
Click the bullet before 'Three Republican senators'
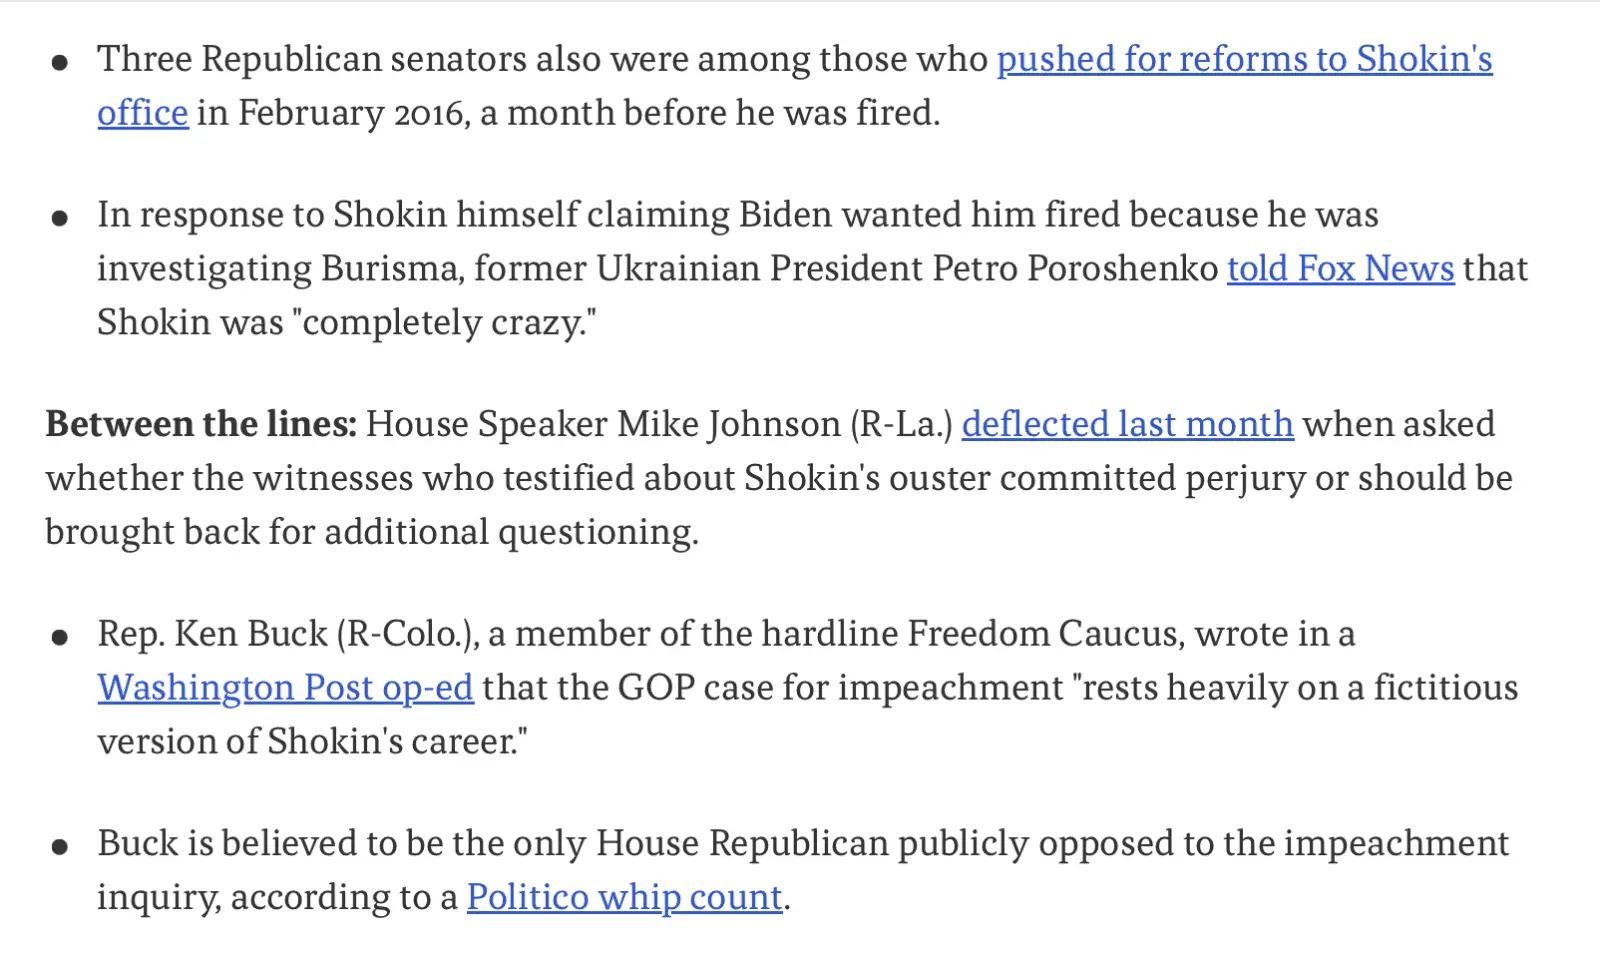(x=60, y=63)
